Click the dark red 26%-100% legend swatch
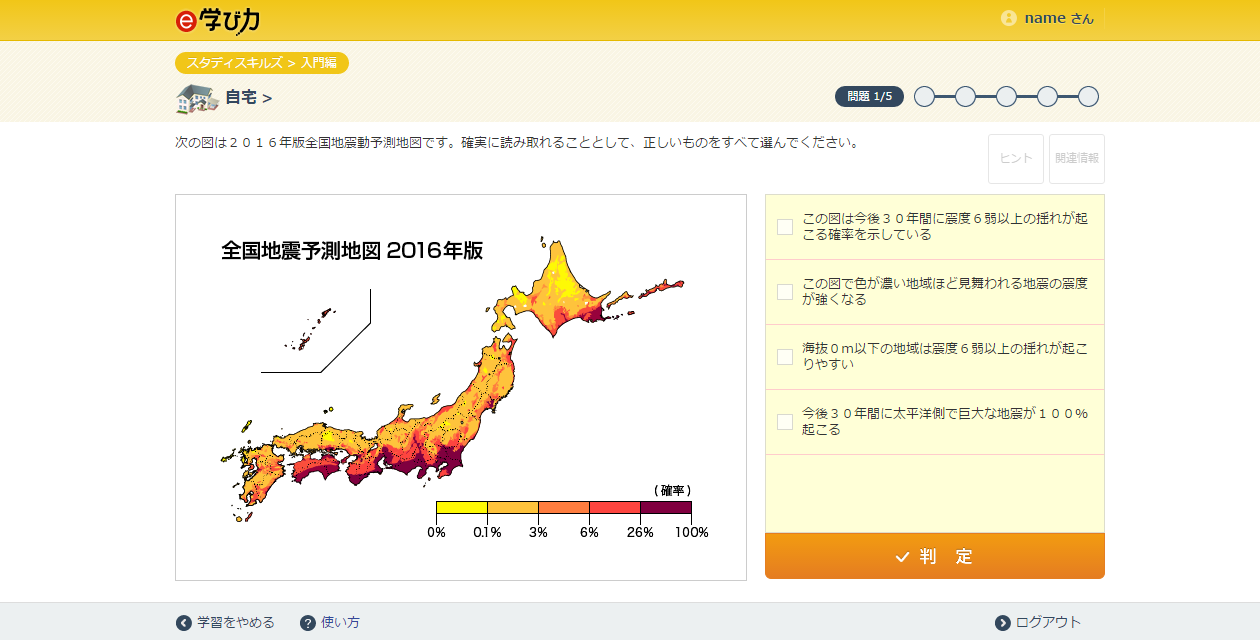 [665, 508]
